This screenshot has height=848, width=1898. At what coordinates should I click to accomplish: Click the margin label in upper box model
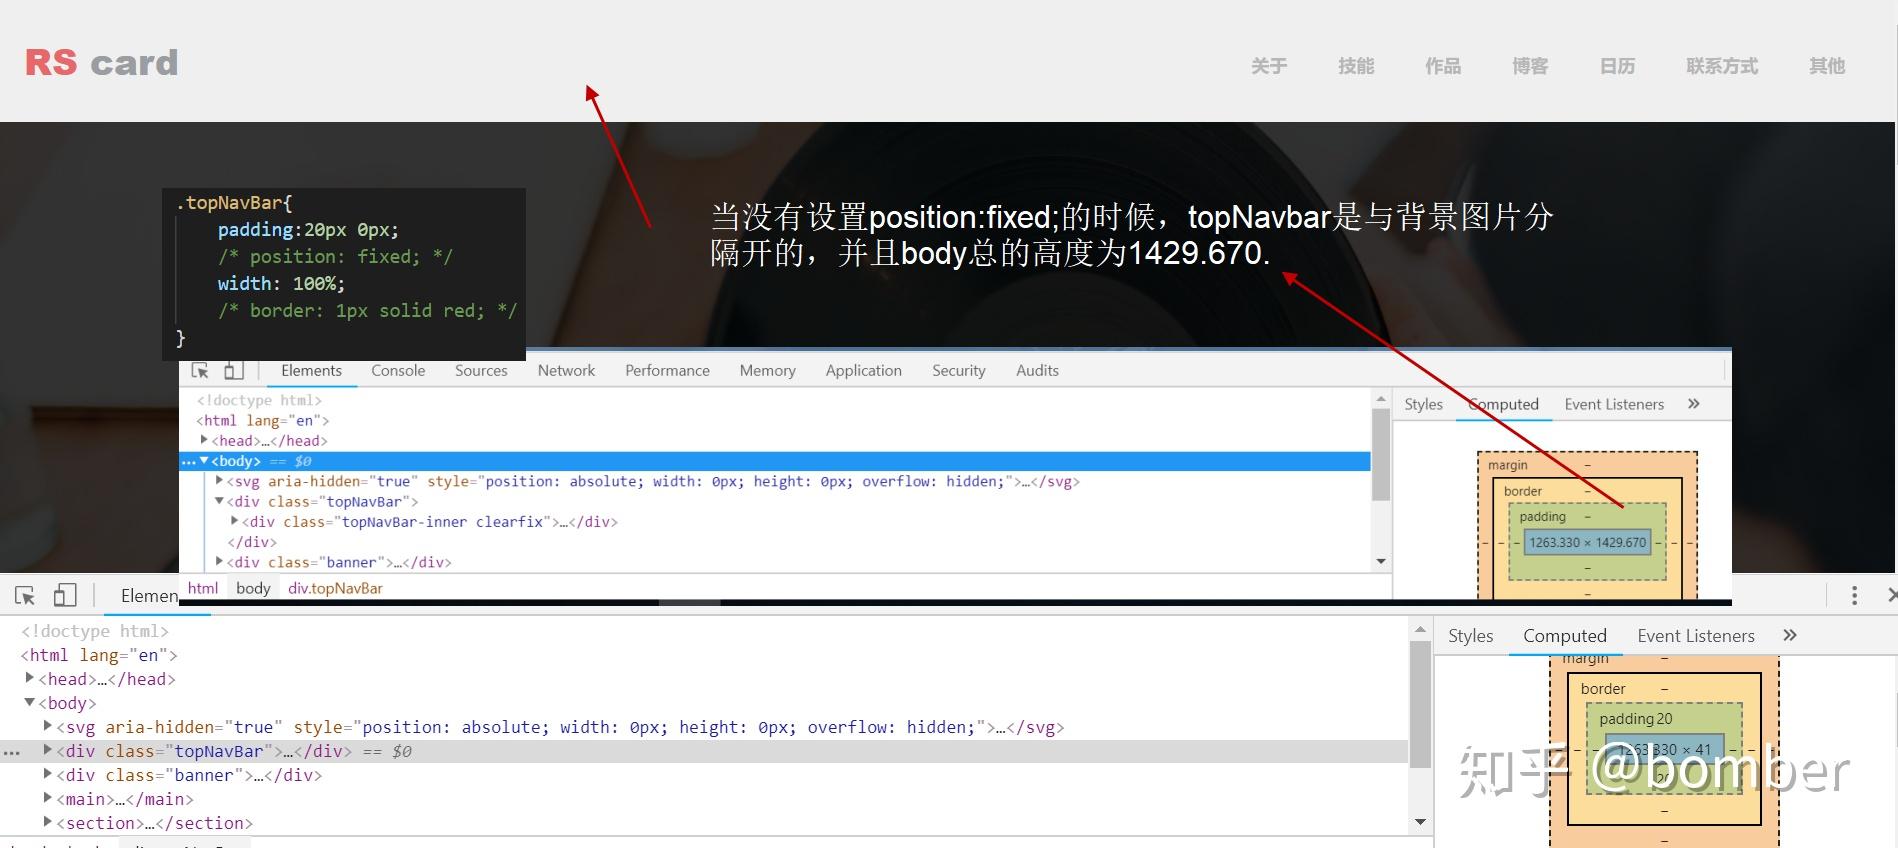coord(1507,465)
